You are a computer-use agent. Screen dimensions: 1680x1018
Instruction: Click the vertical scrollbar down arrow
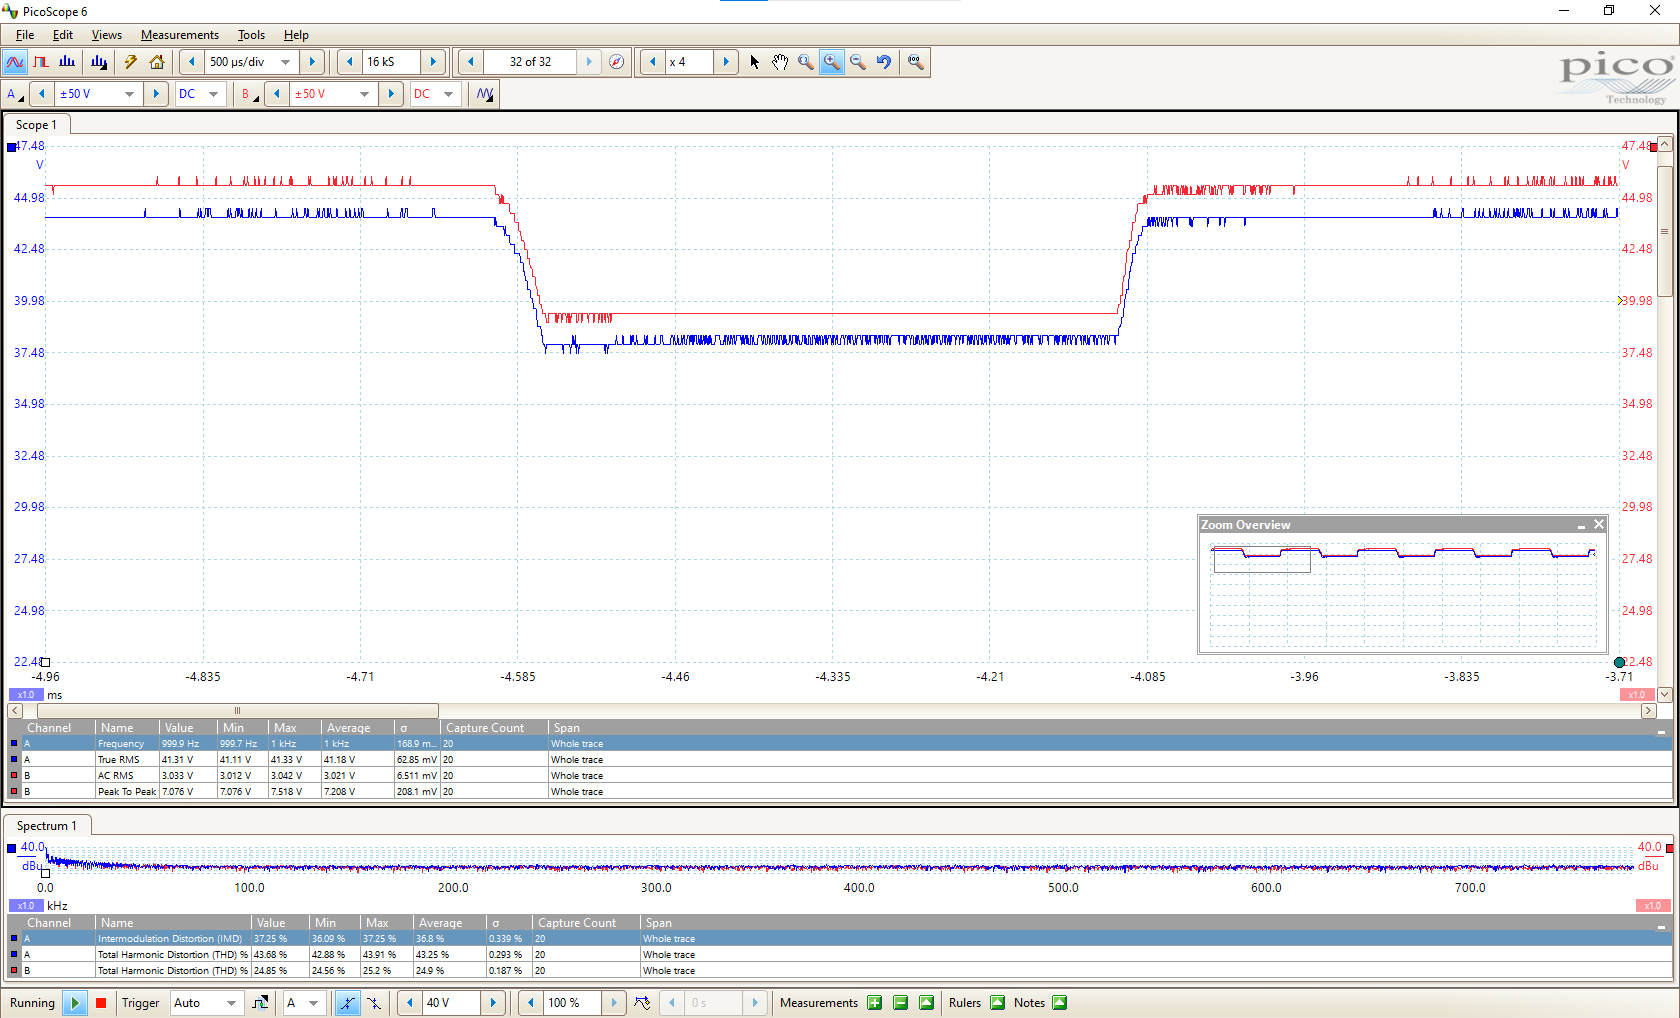click(1665, 694)
